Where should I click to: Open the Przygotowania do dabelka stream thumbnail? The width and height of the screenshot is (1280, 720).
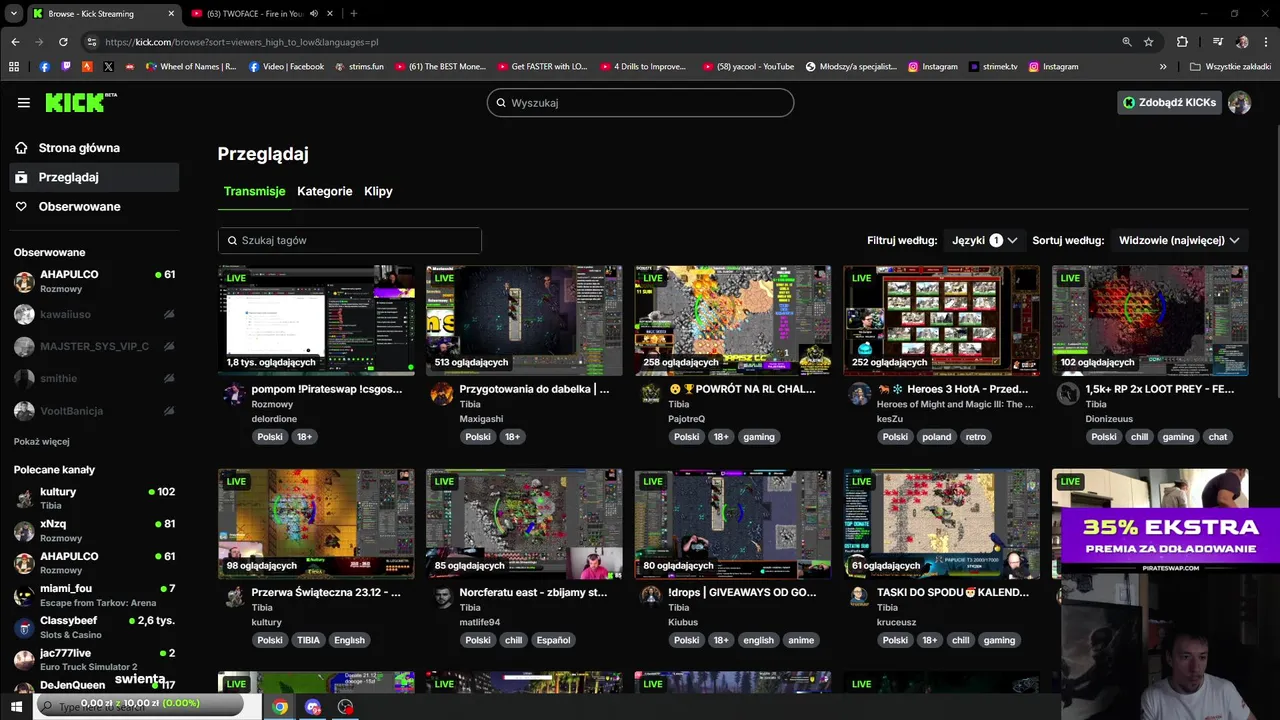click(524, 320)
